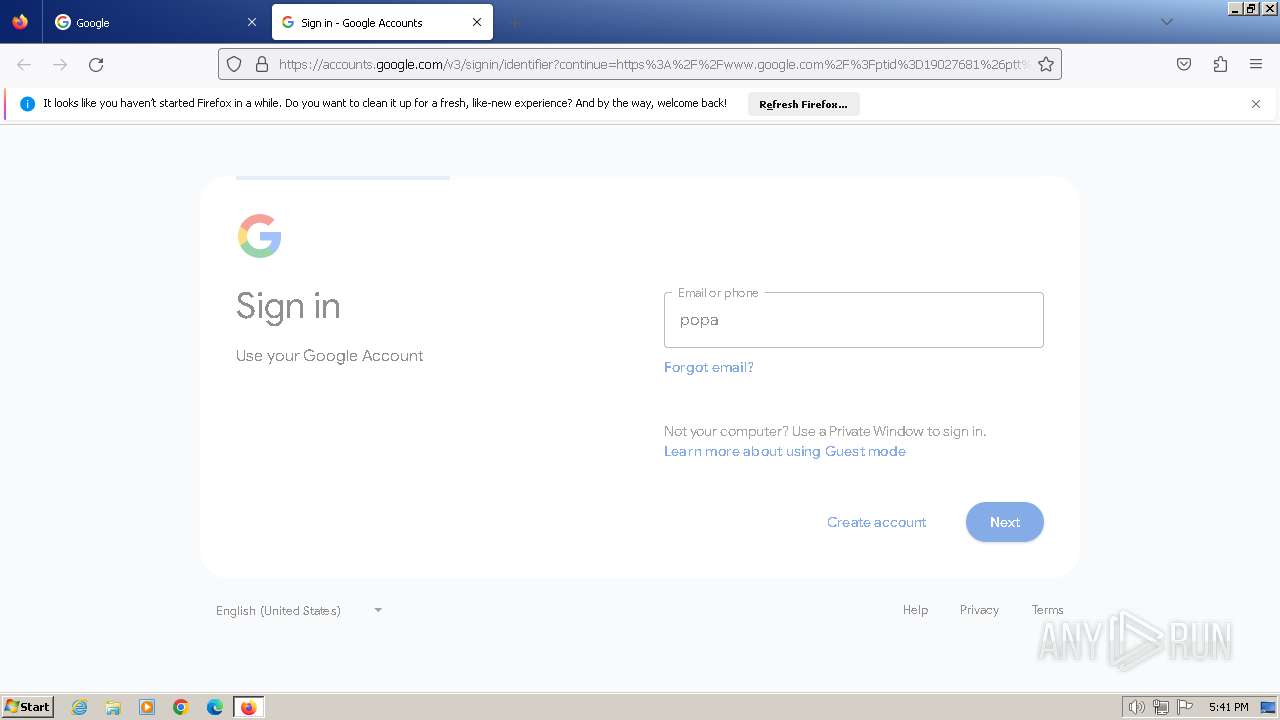This screenshot has height=720, width=1280.
Task: Open the Help footer link
Action: point(916,610)
